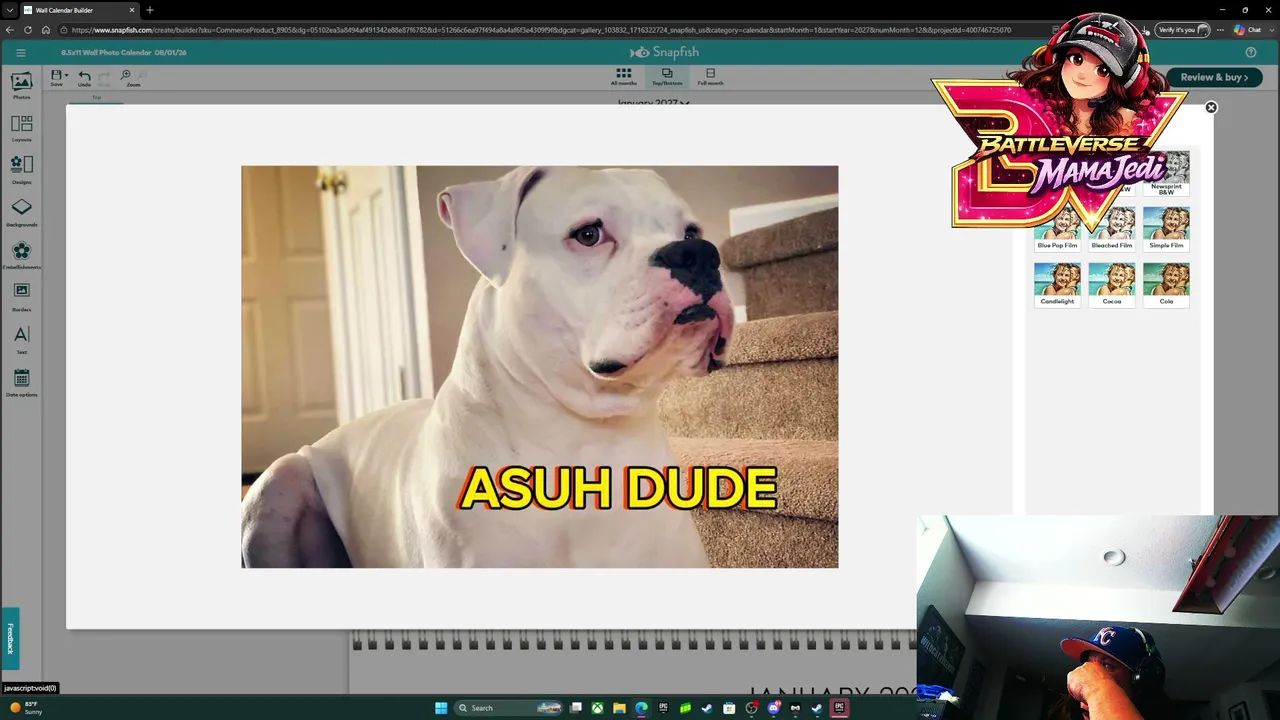The image size is (1280, 720).
Task: Open the Layouts panel
Action: [21, 128]
